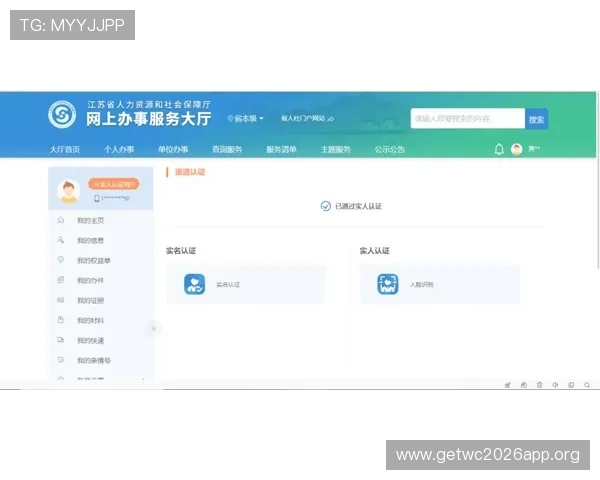This screenshot has width=600, height=480.
Task: Open the 查询服务 nav tab
Action: click(227, 149)
